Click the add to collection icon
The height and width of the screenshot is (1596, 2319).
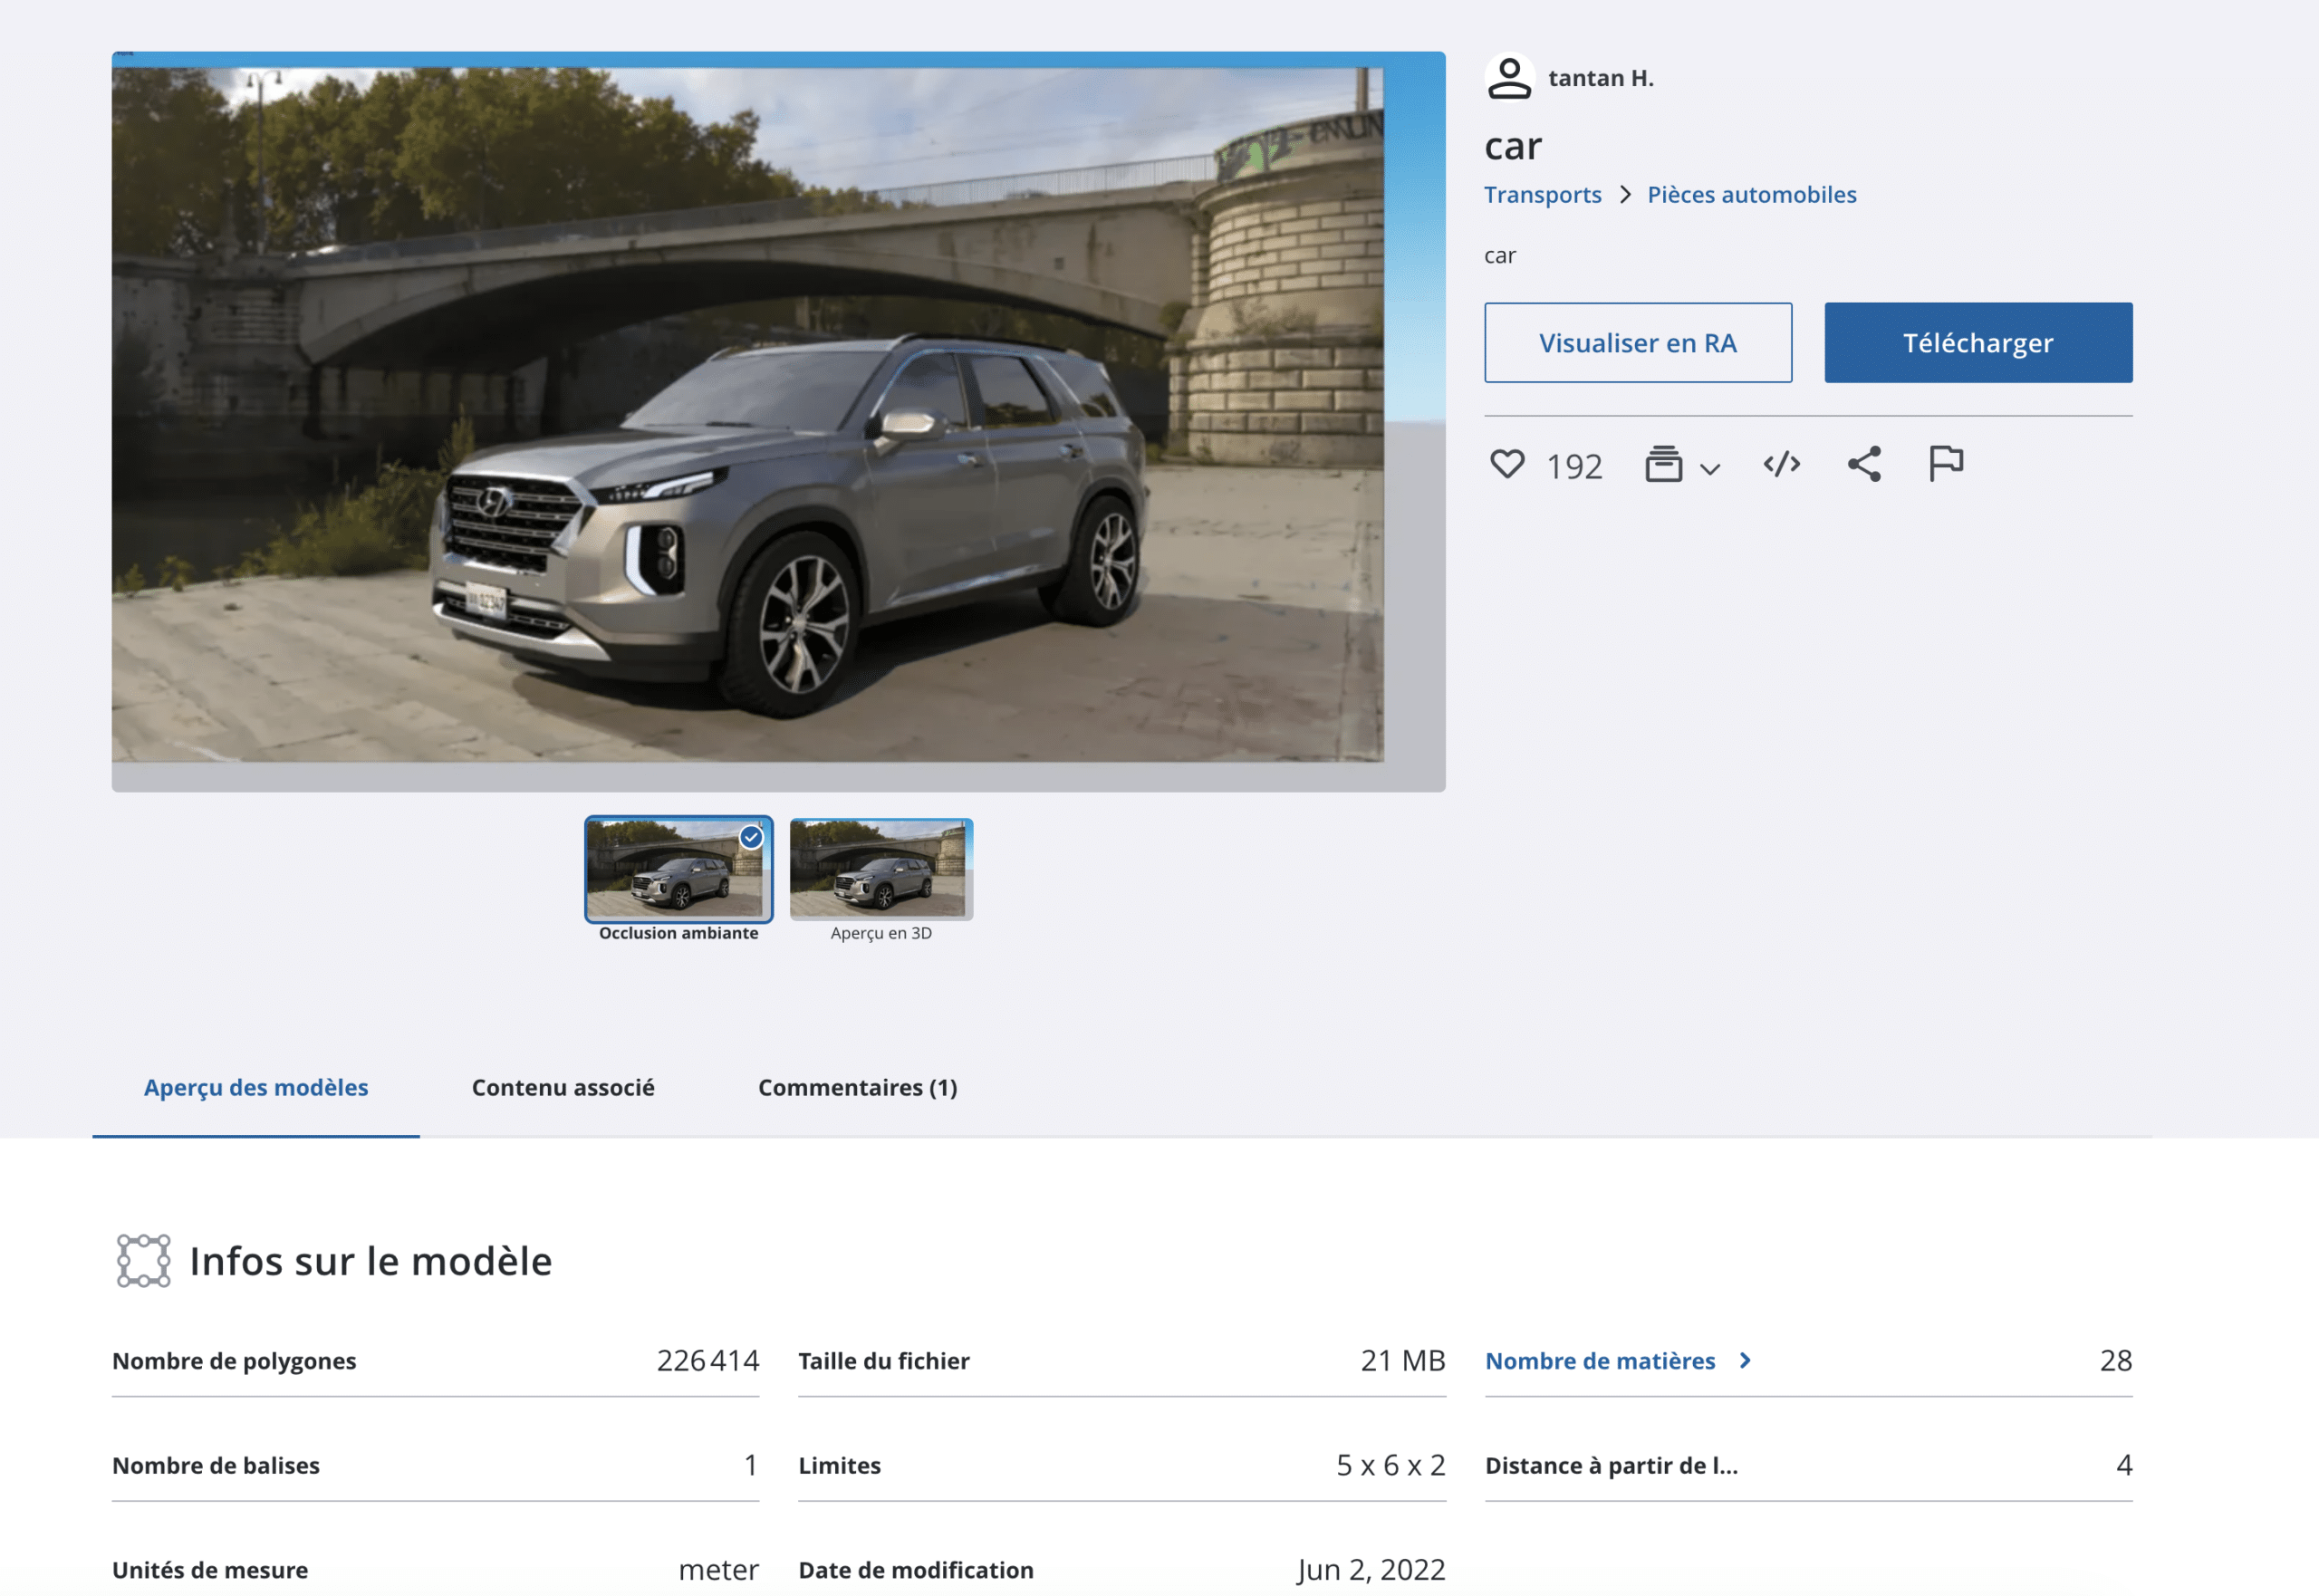click(1663, 464)
